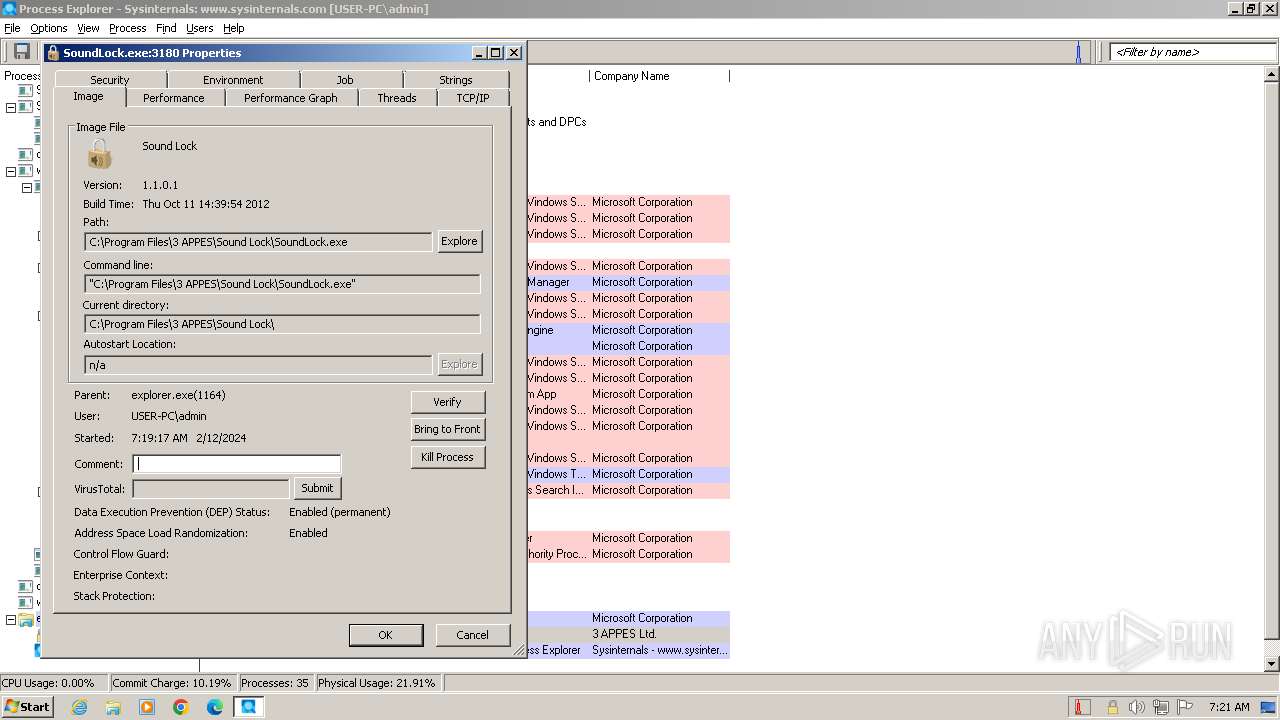Screen dimensions: 1280x720
Task: Submit to VirusTotal
Action: pyautogui.click(x=317, y=488)
